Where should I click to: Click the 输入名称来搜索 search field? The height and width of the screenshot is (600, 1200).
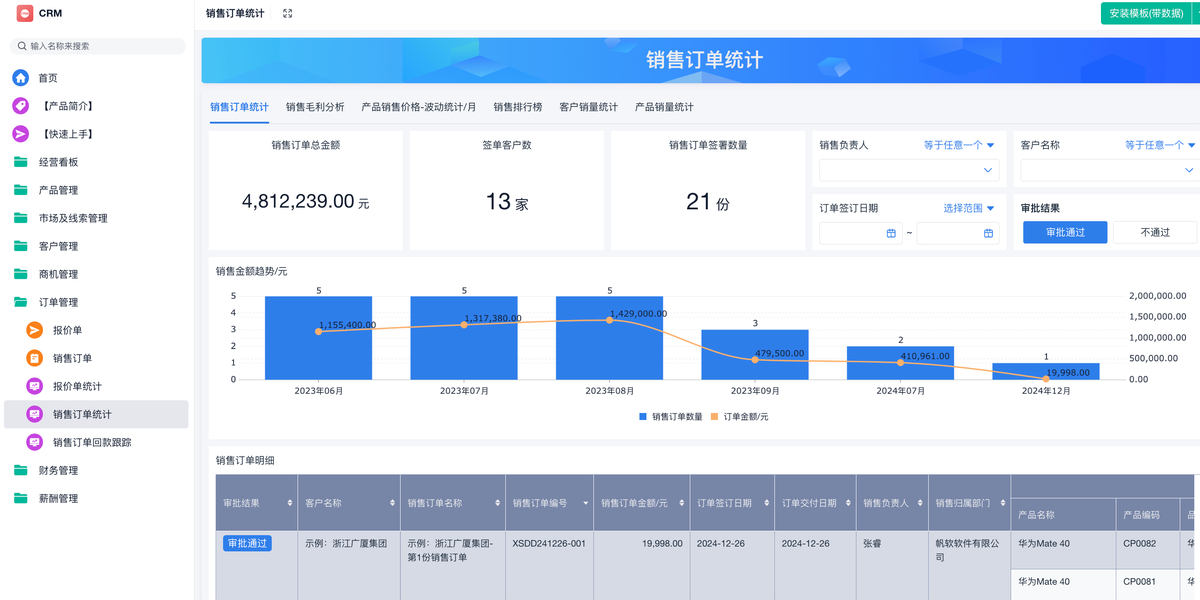100,46
